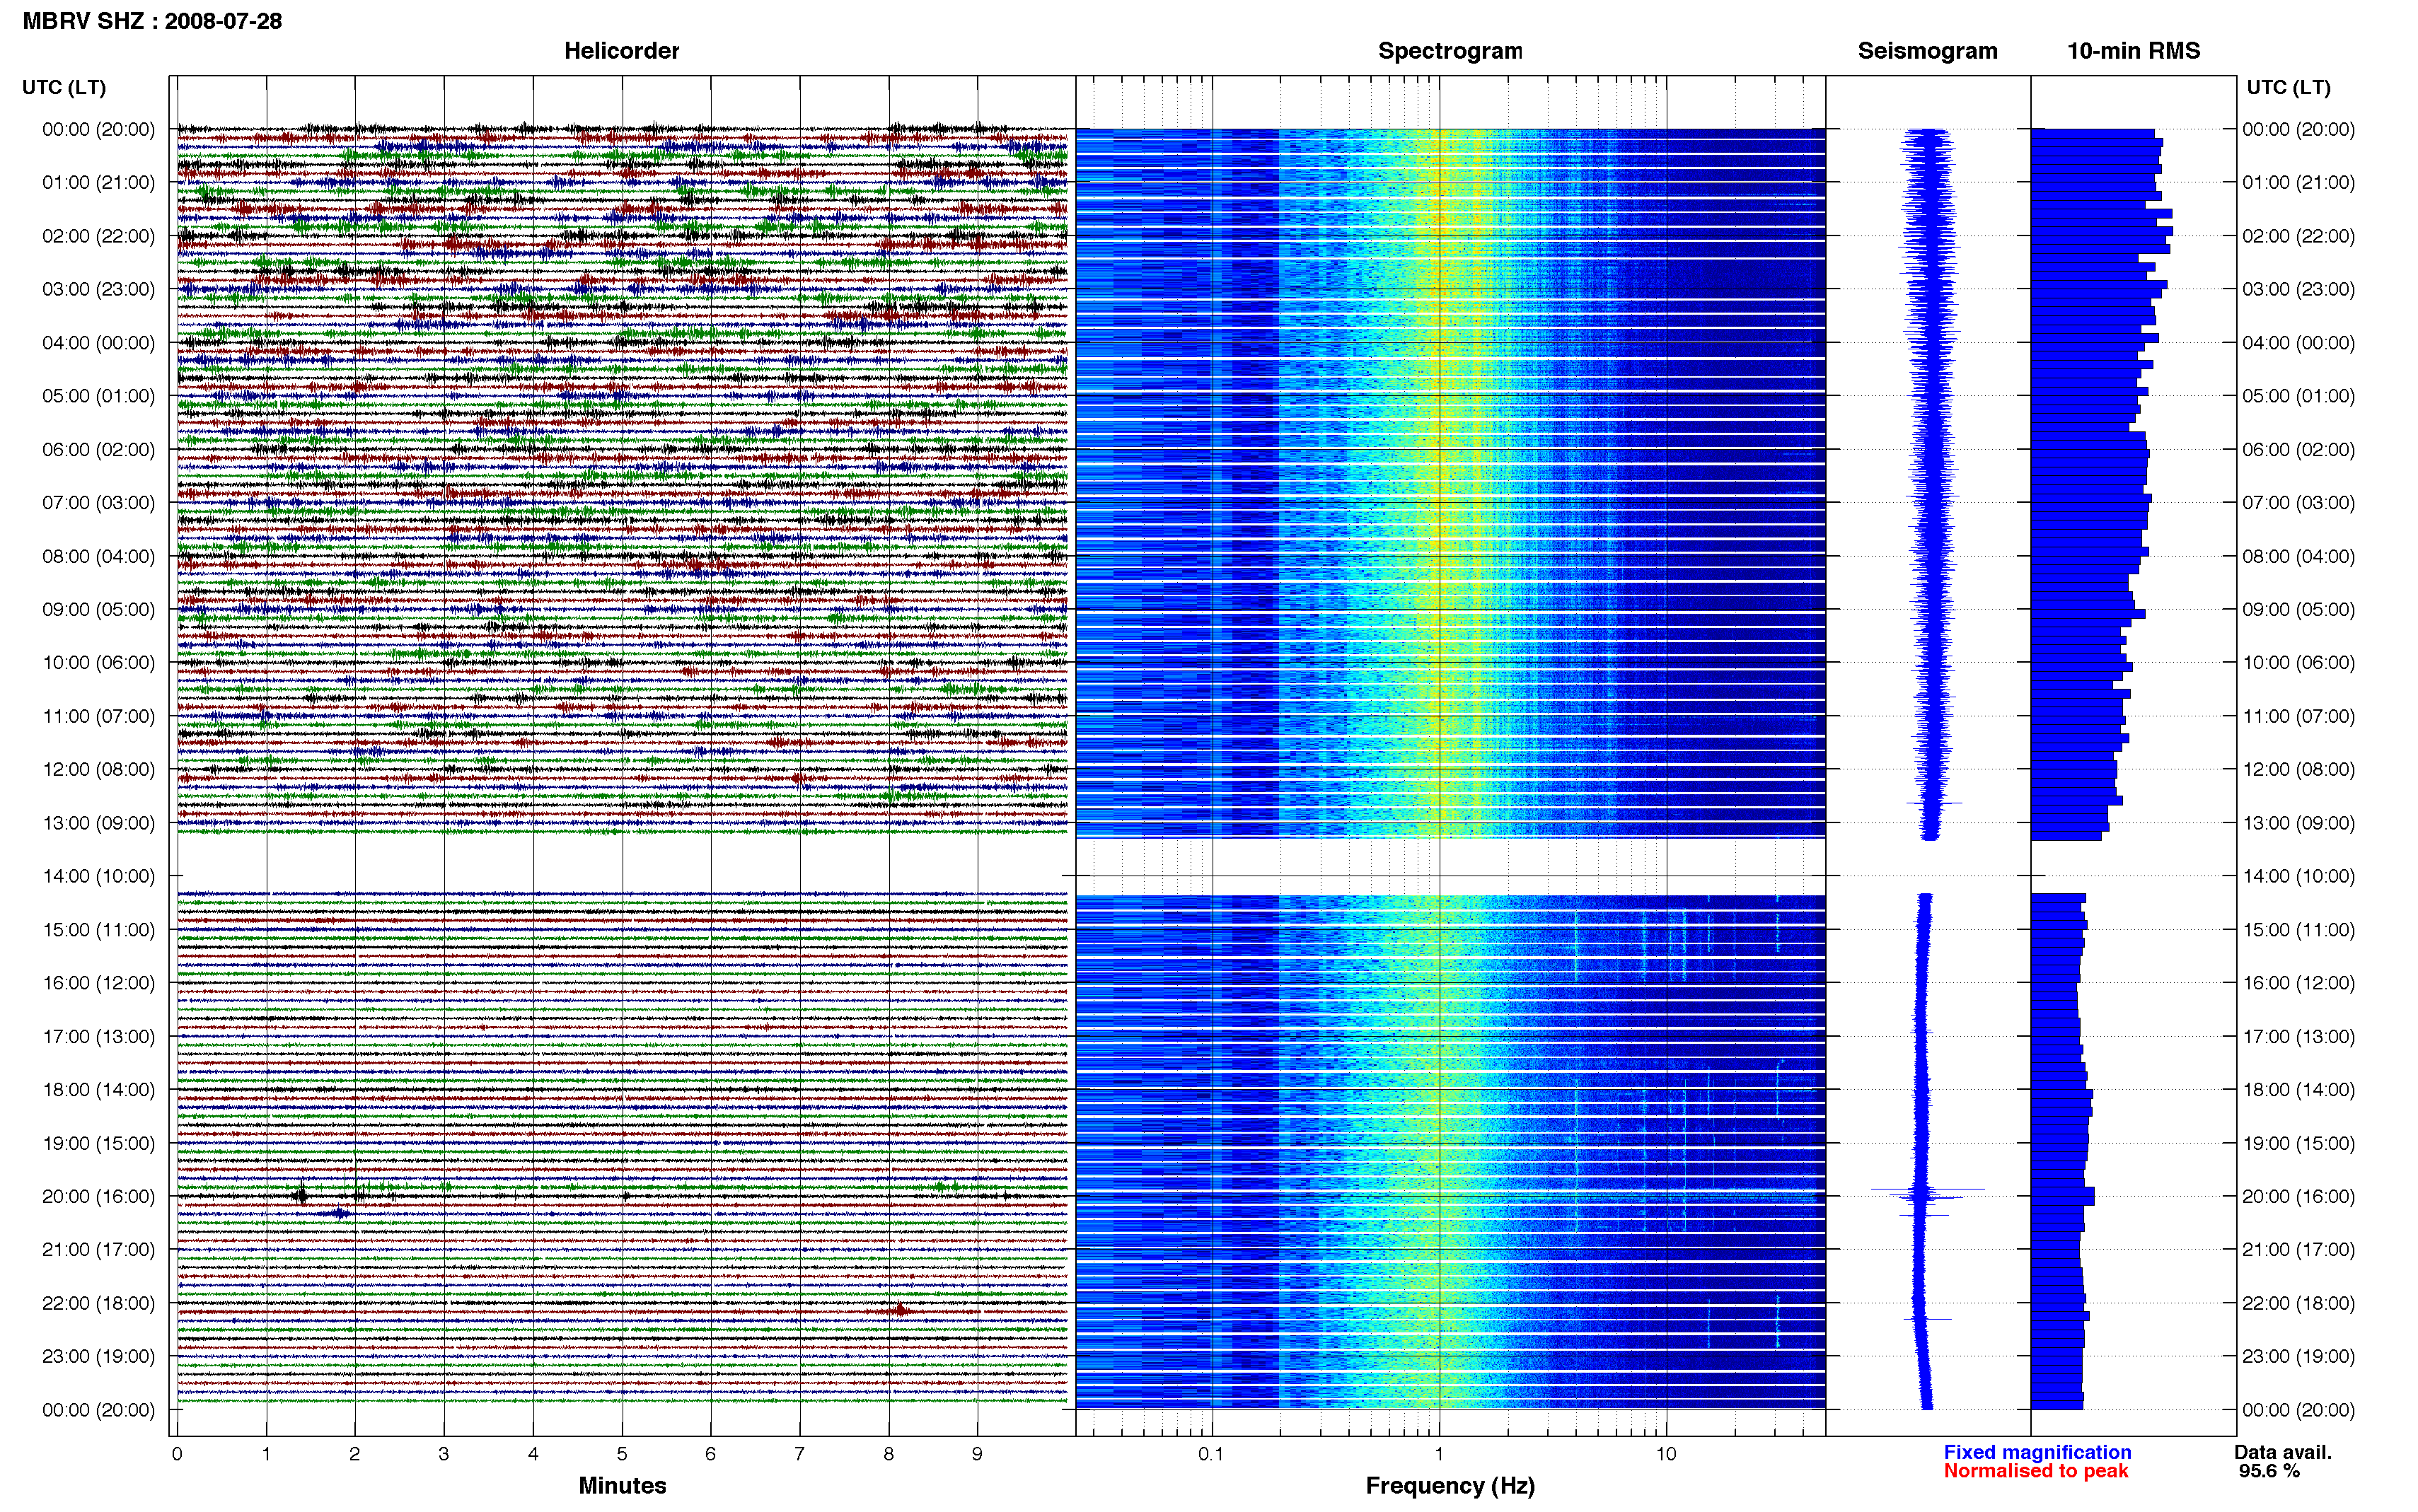Click minute tick label 0 on helicorder axis
Screen dimensions: 2418x1512
(x=177, y=1454)
